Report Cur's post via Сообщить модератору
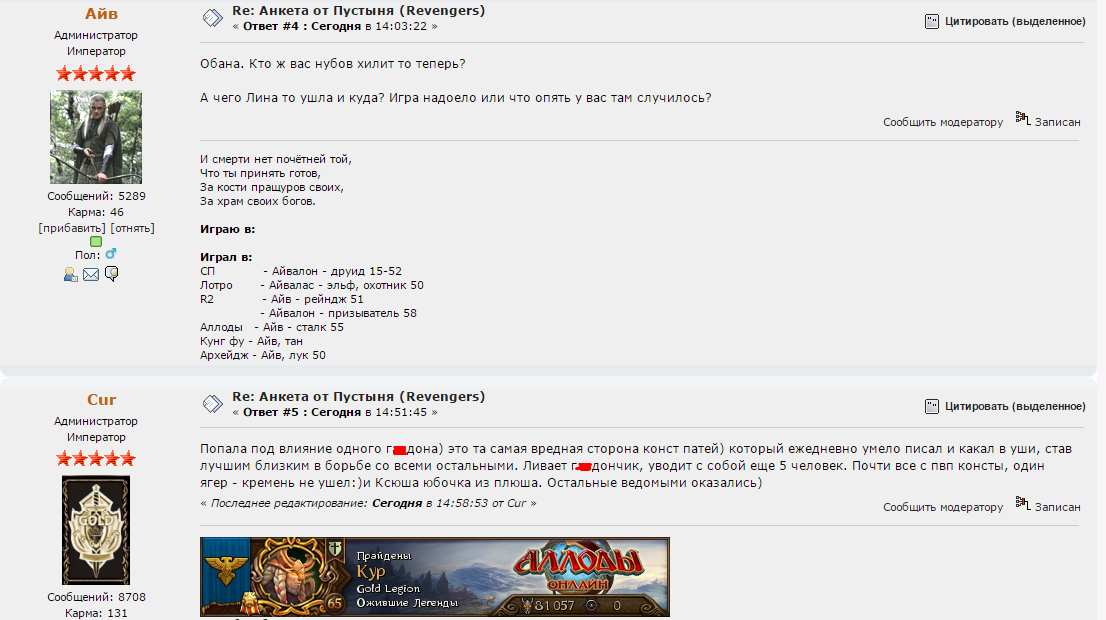This screenshot has width=1106, height=620. point(943,507)
